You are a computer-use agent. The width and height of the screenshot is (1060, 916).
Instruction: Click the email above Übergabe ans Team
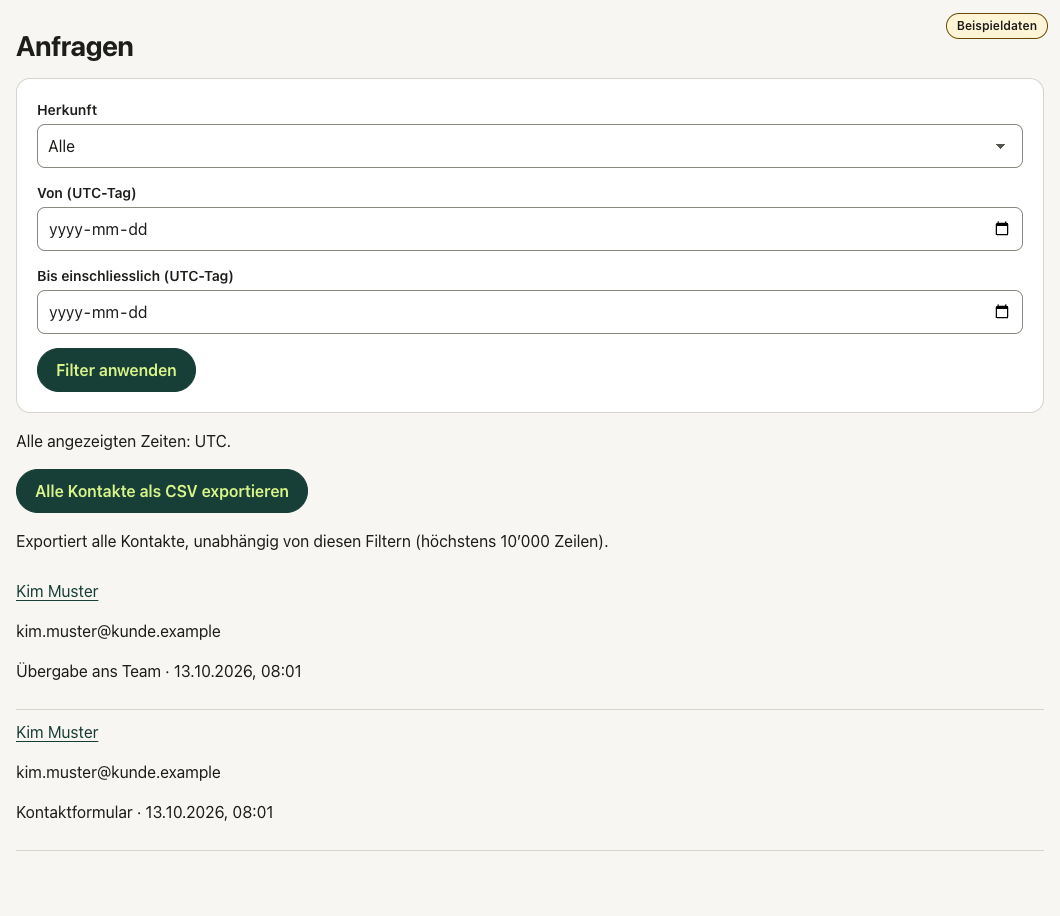pos(118,631)
